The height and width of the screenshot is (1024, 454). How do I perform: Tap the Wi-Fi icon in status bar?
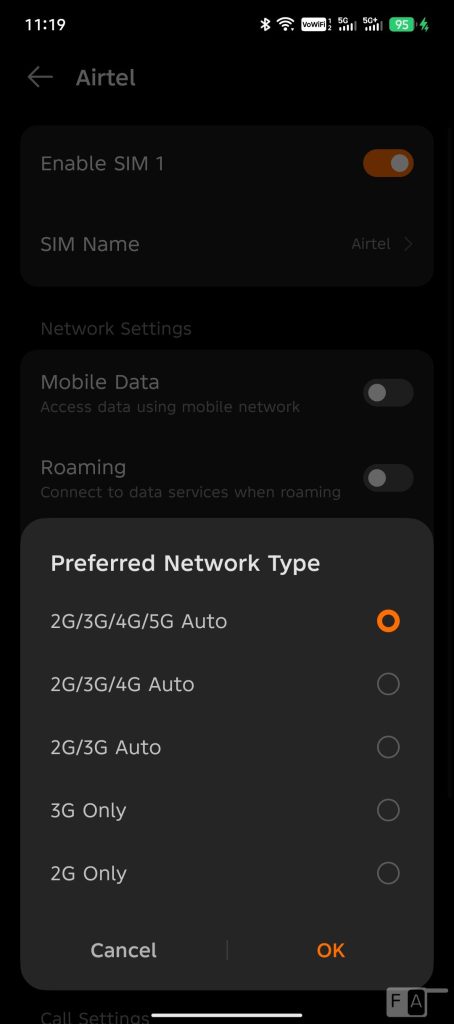(x=285, y=25)
